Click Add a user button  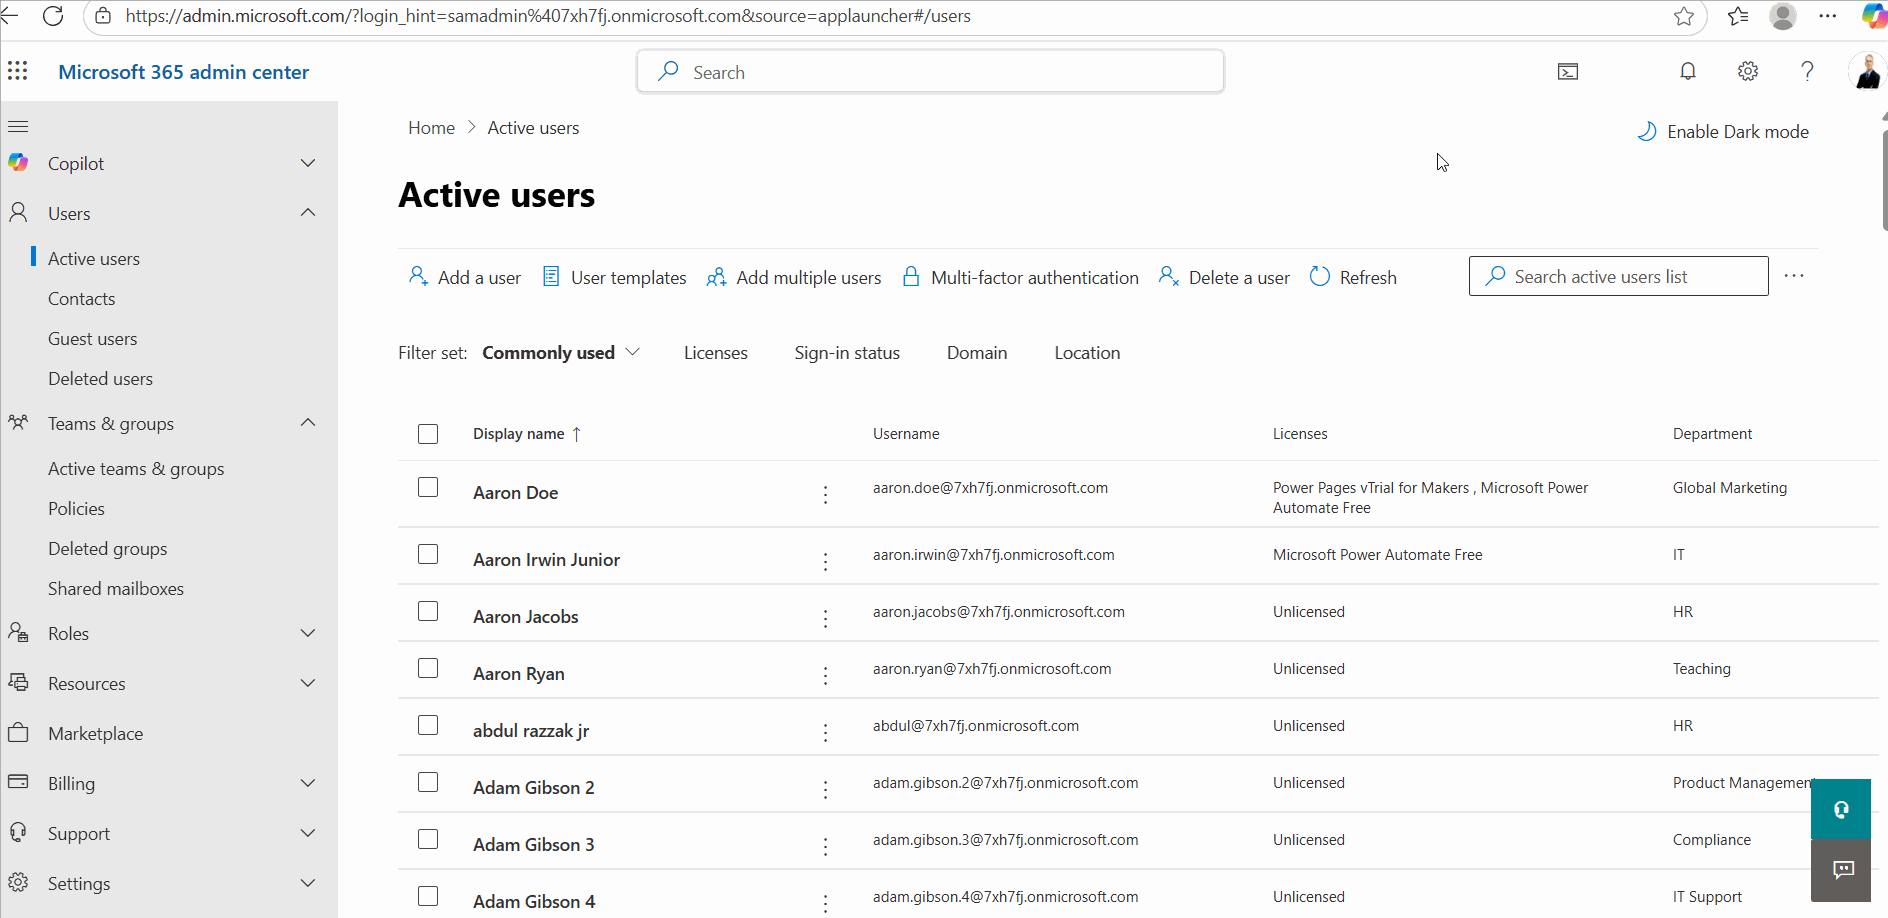pyautogui.click(x=465, y=277)
